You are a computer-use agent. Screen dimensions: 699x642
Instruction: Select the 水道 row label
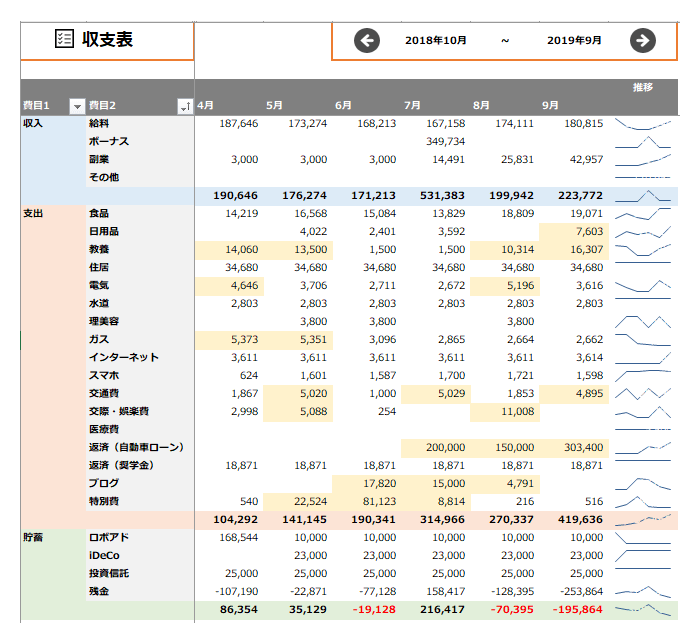pos(99,303)
